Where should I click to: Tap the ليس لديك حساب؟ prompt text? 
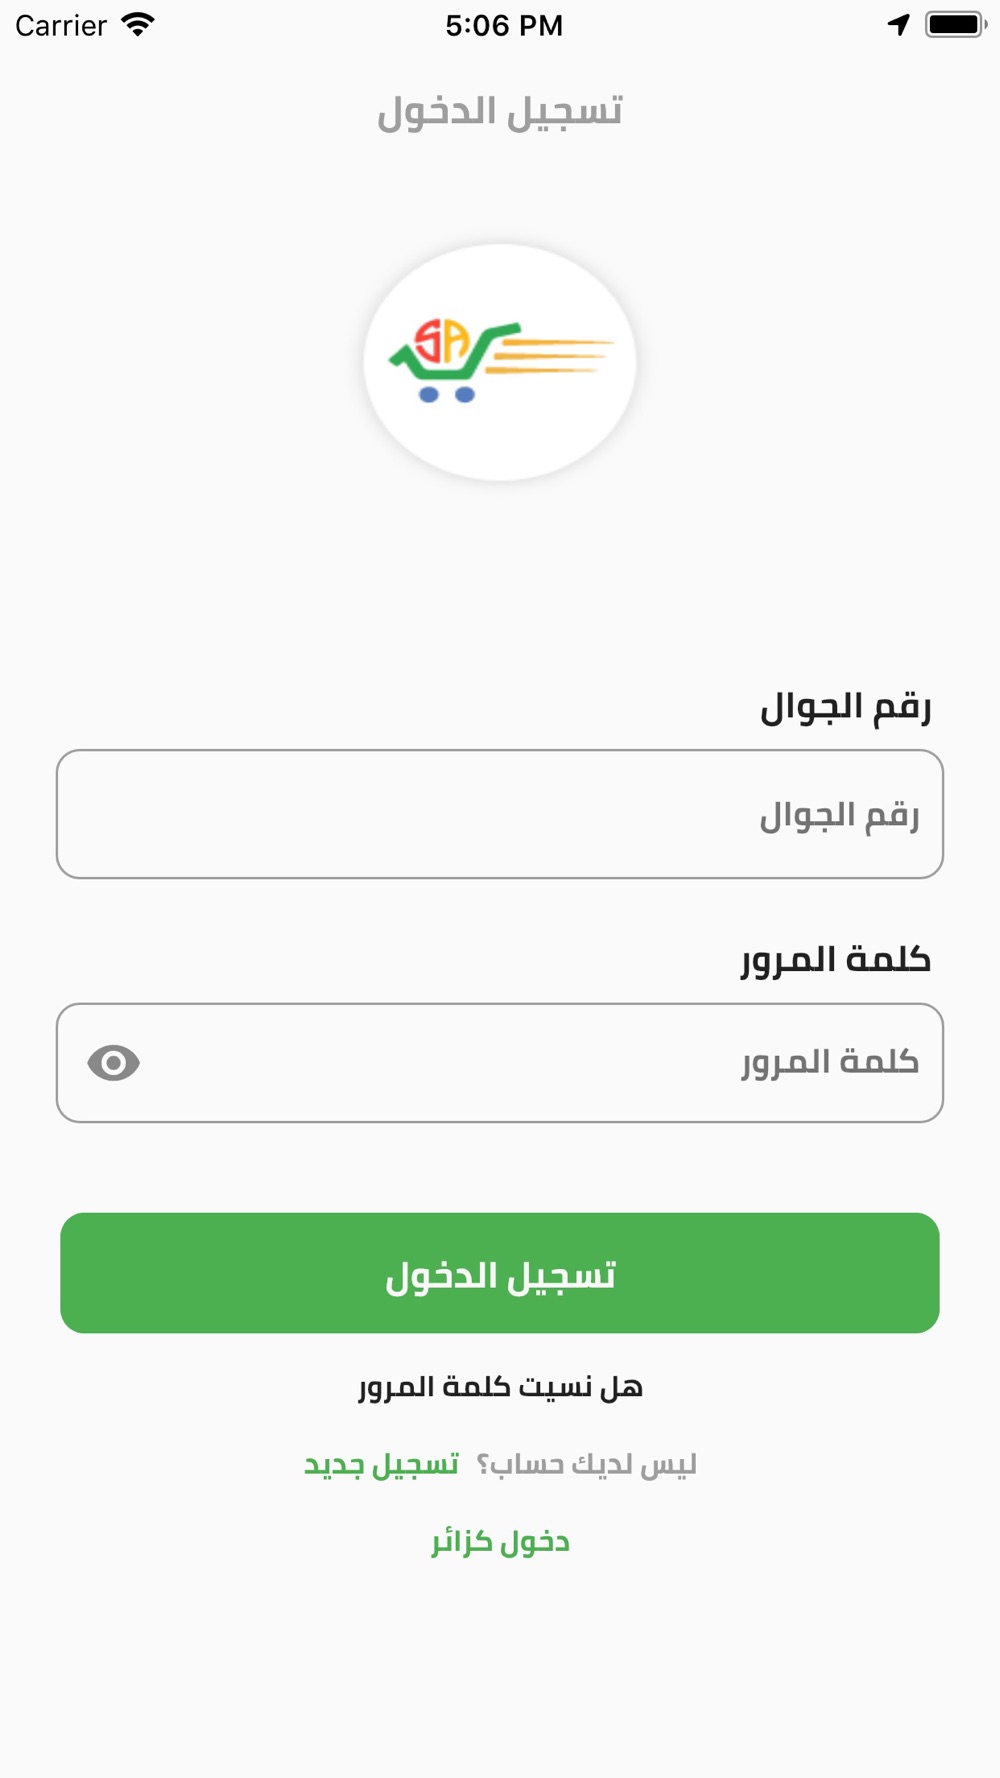[587, 1465]
